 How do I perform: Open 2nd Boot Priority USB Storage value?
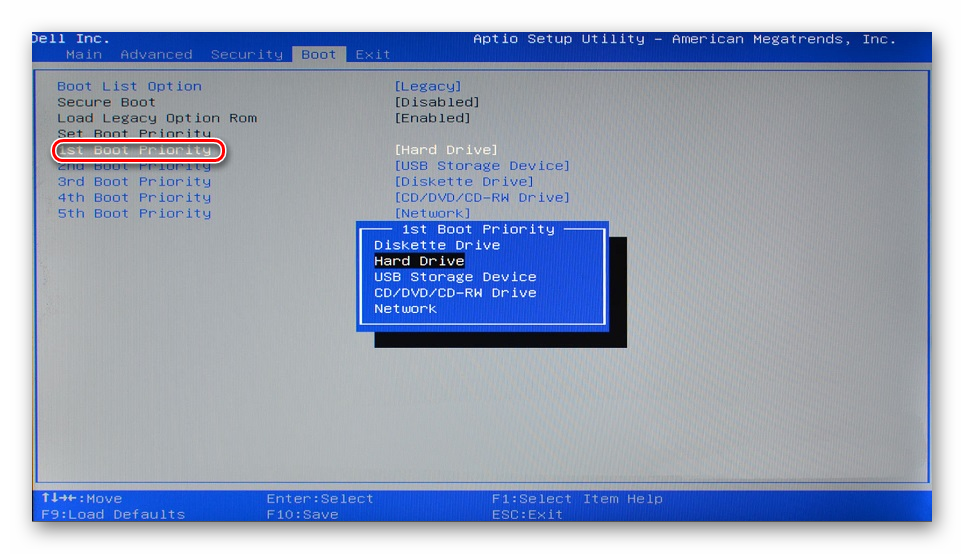pyautogui.click(x=482, y=166)
